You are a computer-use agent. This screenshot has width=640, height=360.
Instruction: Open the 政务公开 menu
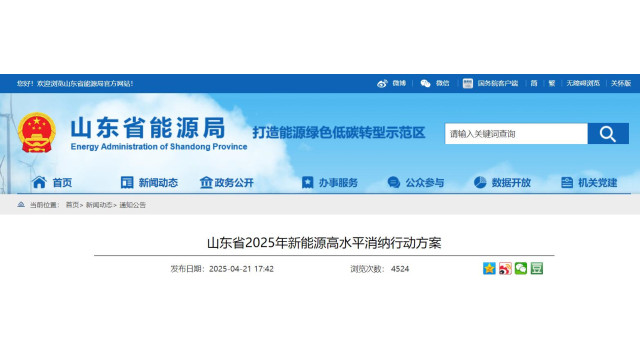[x=234, y=182]
